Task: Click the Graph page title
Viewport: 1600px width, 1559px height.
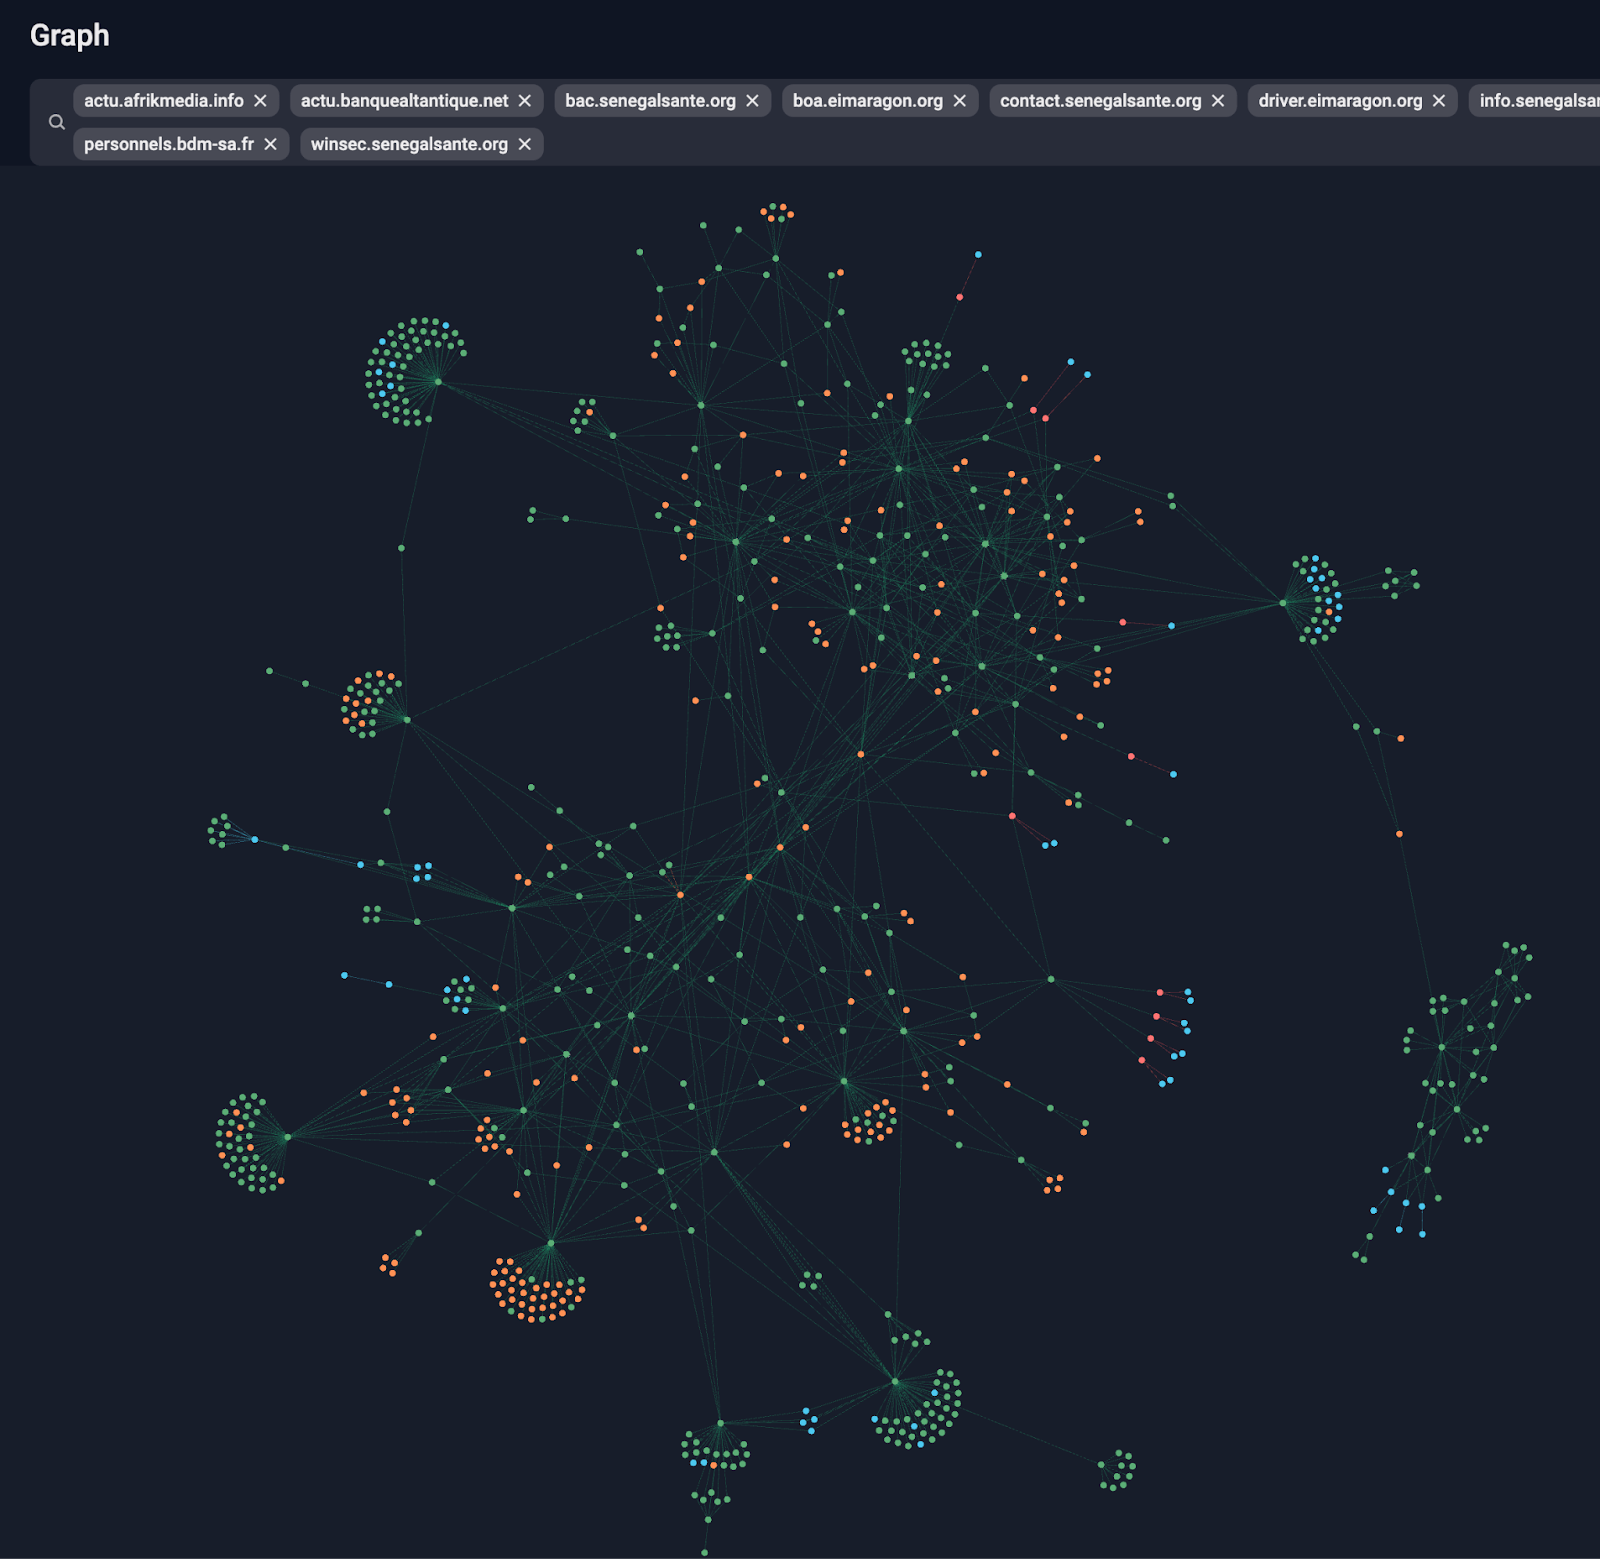Action: coord(70,34)
